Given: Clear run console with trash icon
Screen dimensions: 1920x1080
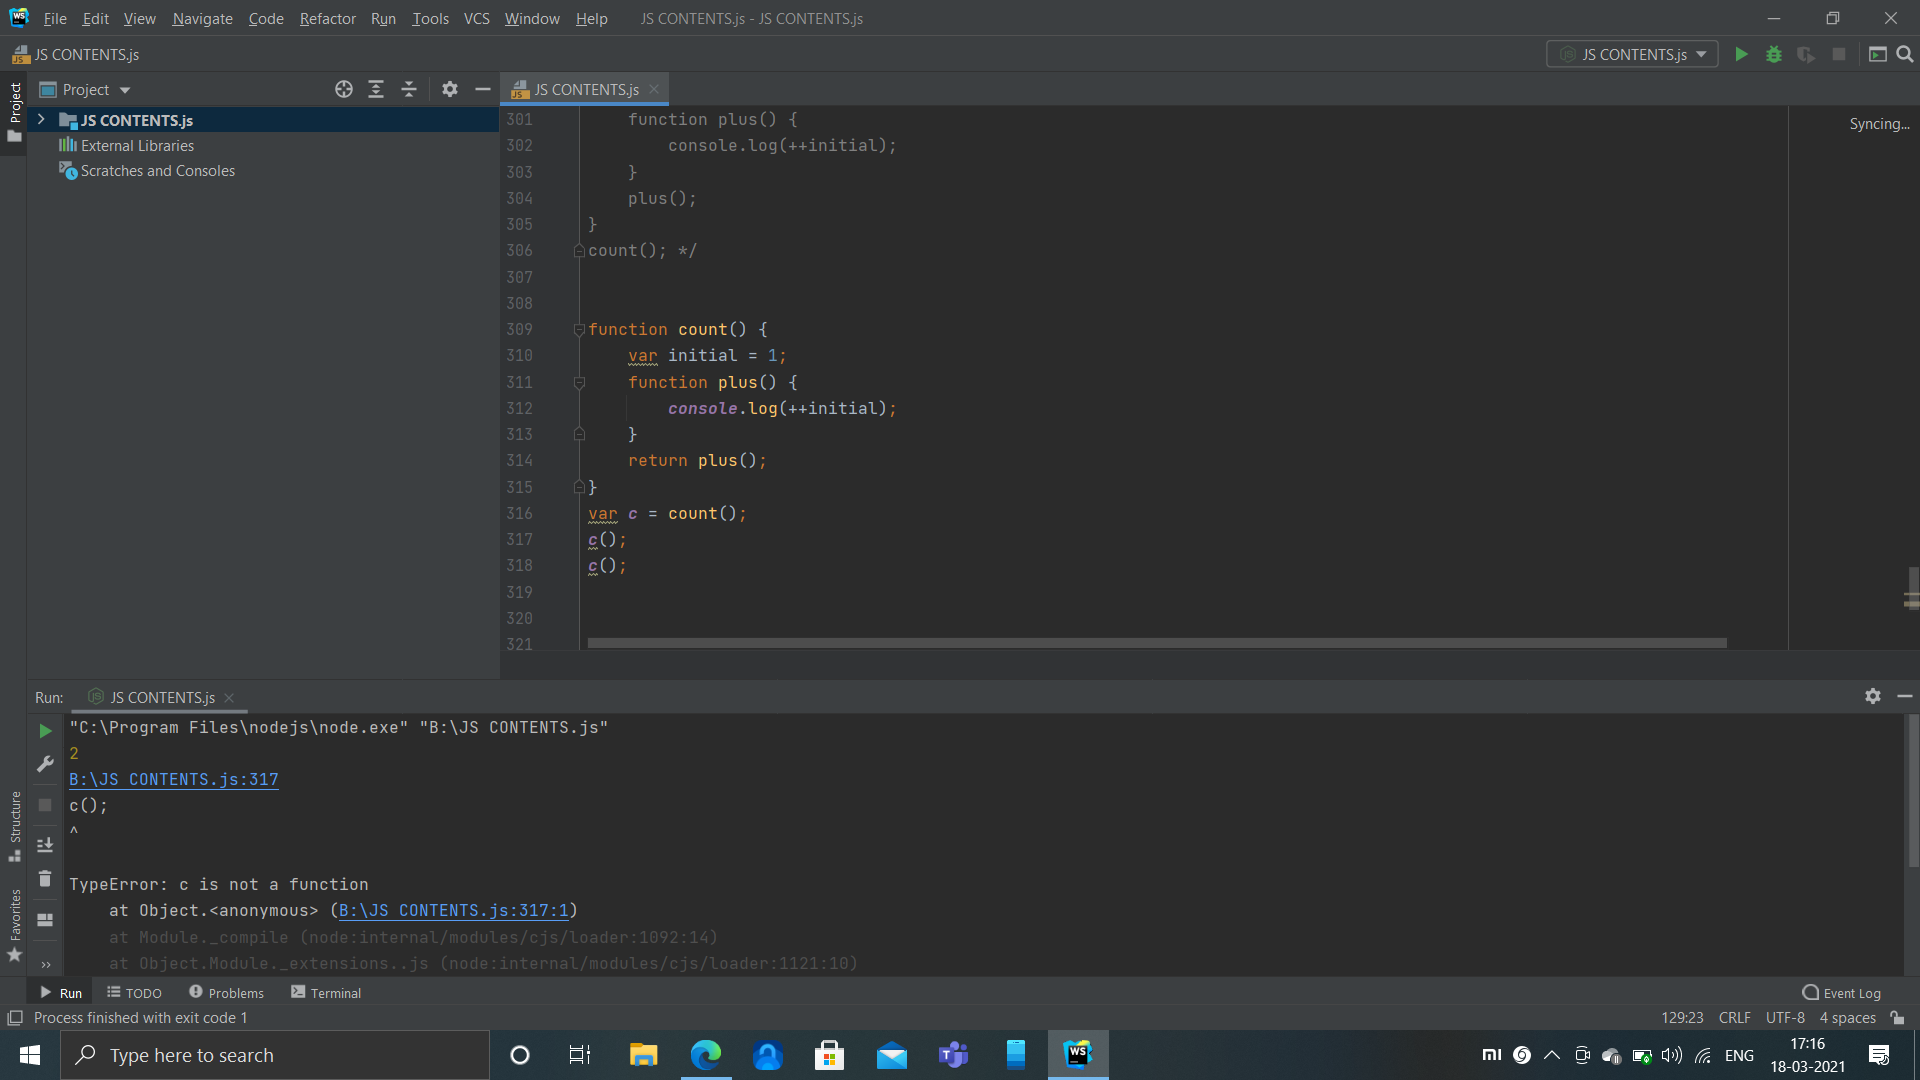Looking at the screenshot, I should [45, 879].
